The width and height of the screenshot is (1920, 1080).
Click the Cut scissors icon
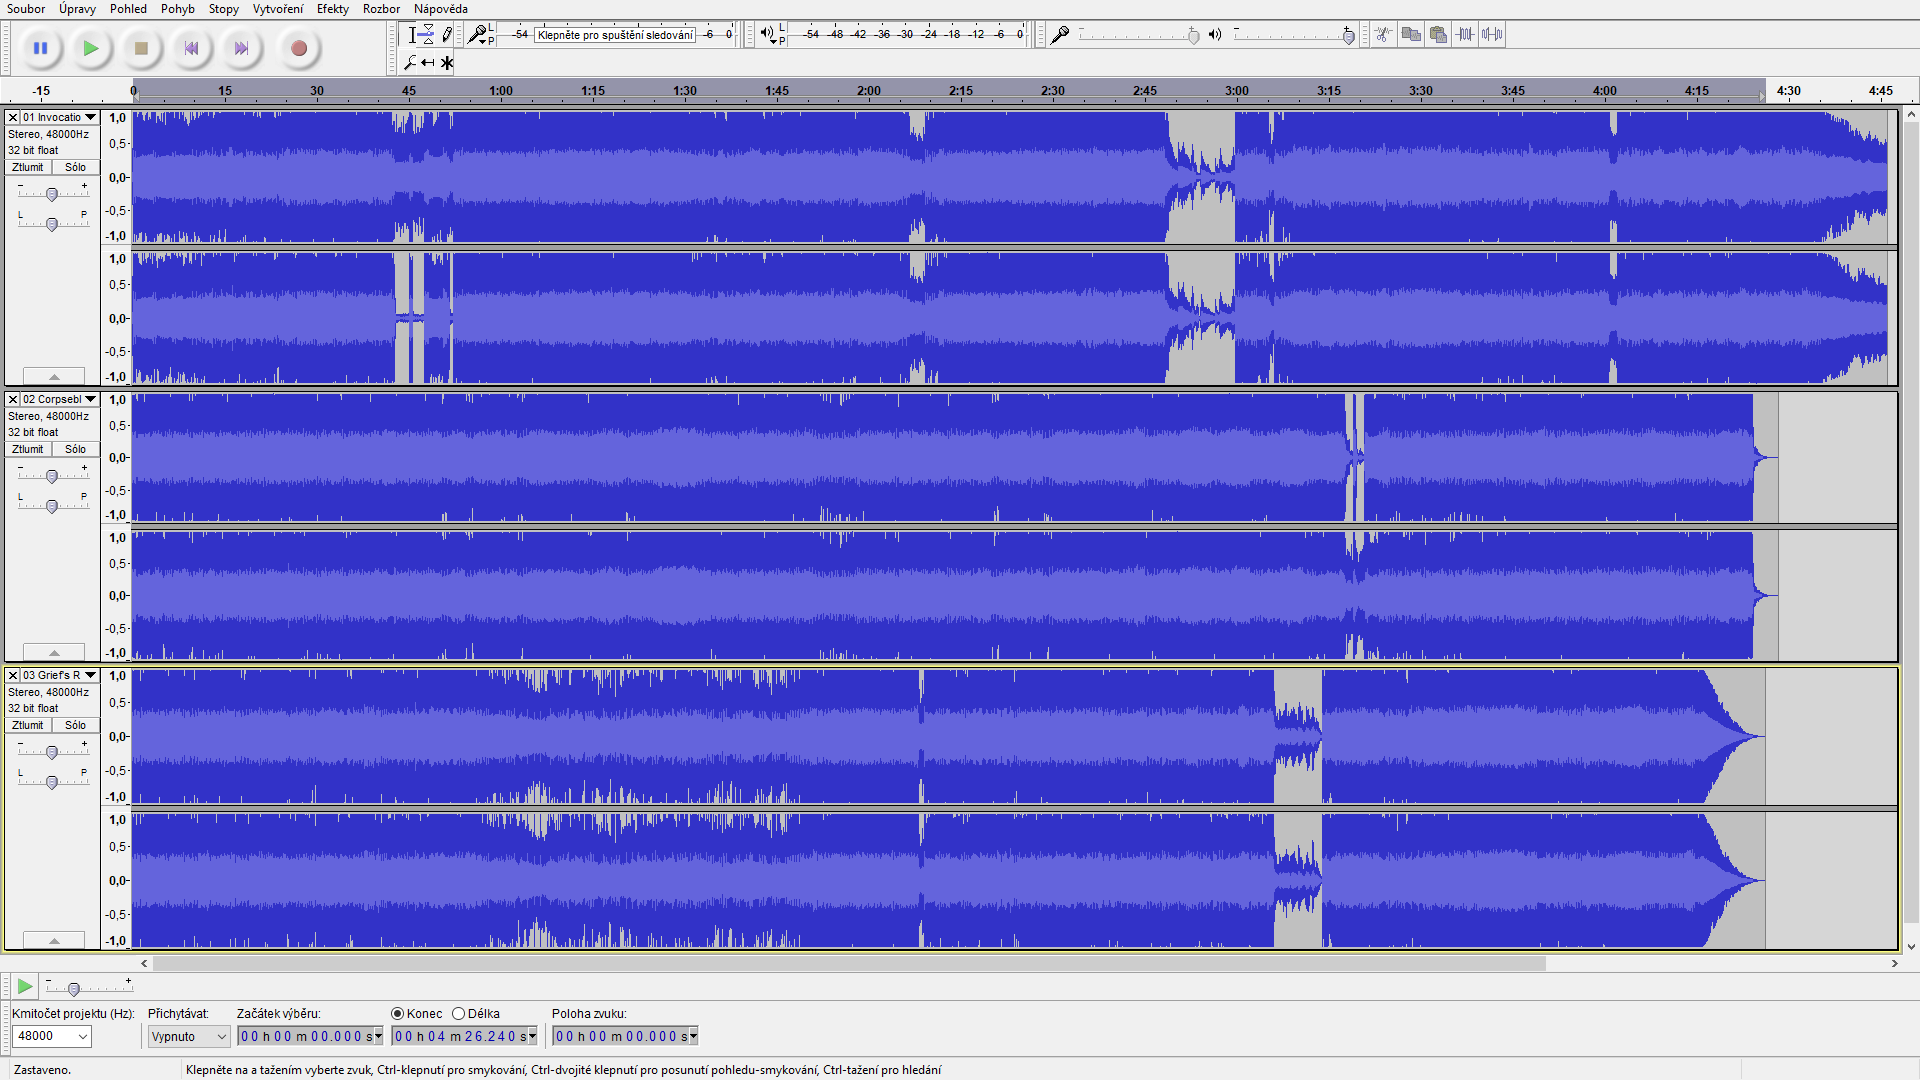click(1384, 35)
